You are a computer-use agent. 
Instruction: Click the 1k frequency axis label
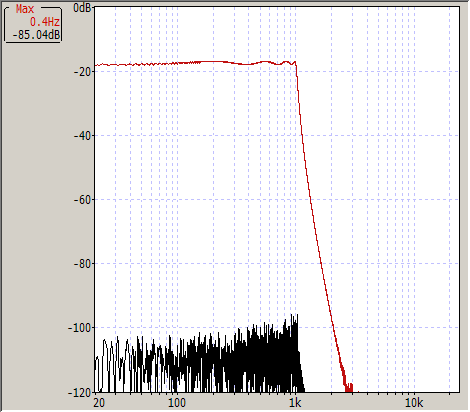coord(295,403)
